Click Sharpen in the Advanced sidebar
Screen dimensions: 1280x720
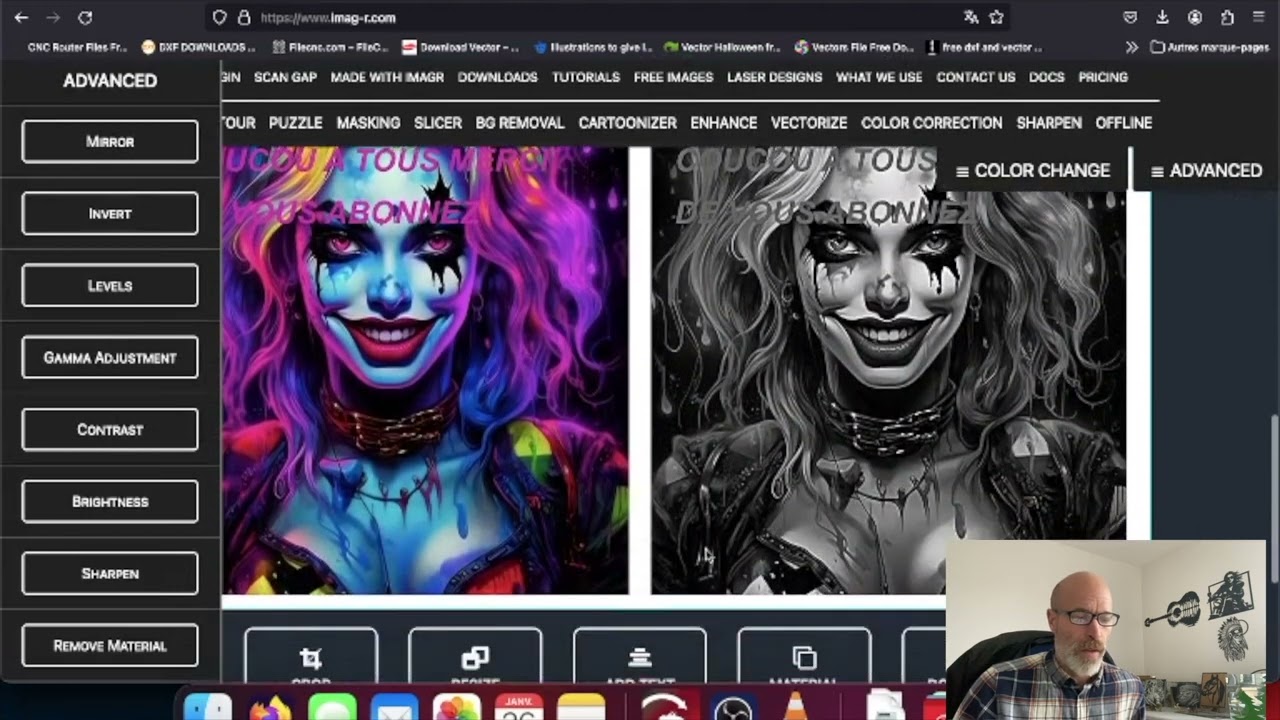pyautogui.click(x=110, y=574)
